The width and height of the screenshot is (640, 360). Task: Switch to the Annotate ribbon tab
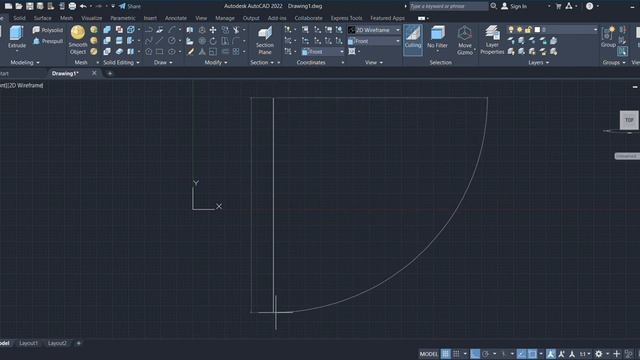coord(176,18)
